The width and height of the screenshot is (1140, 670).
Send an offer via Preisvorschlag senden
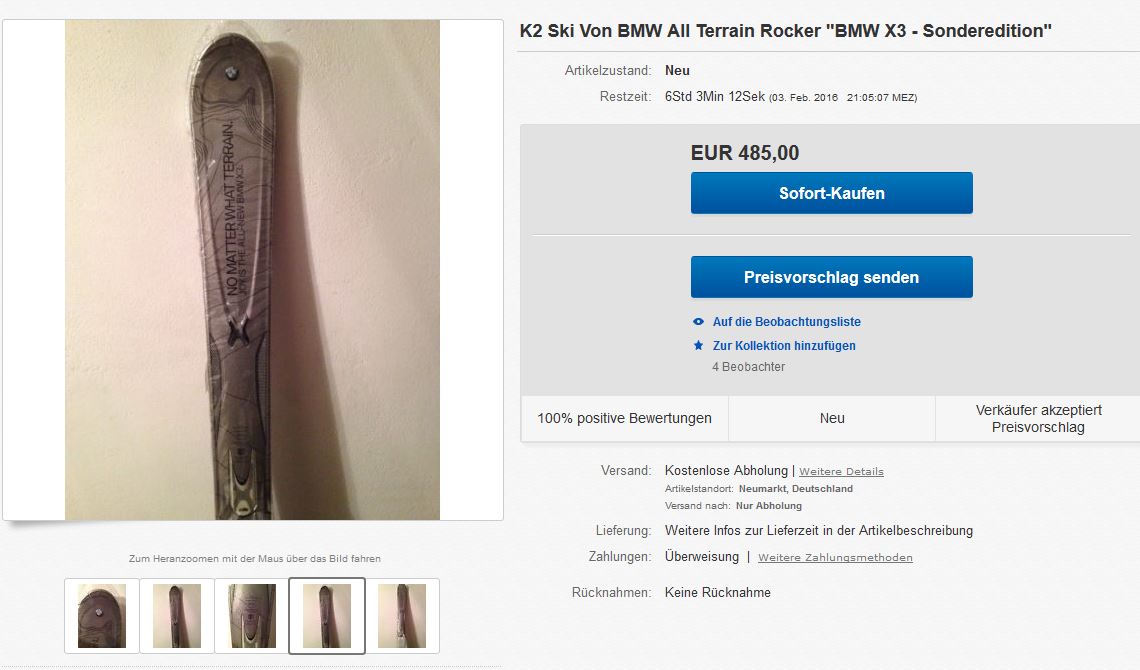[832, 277]
